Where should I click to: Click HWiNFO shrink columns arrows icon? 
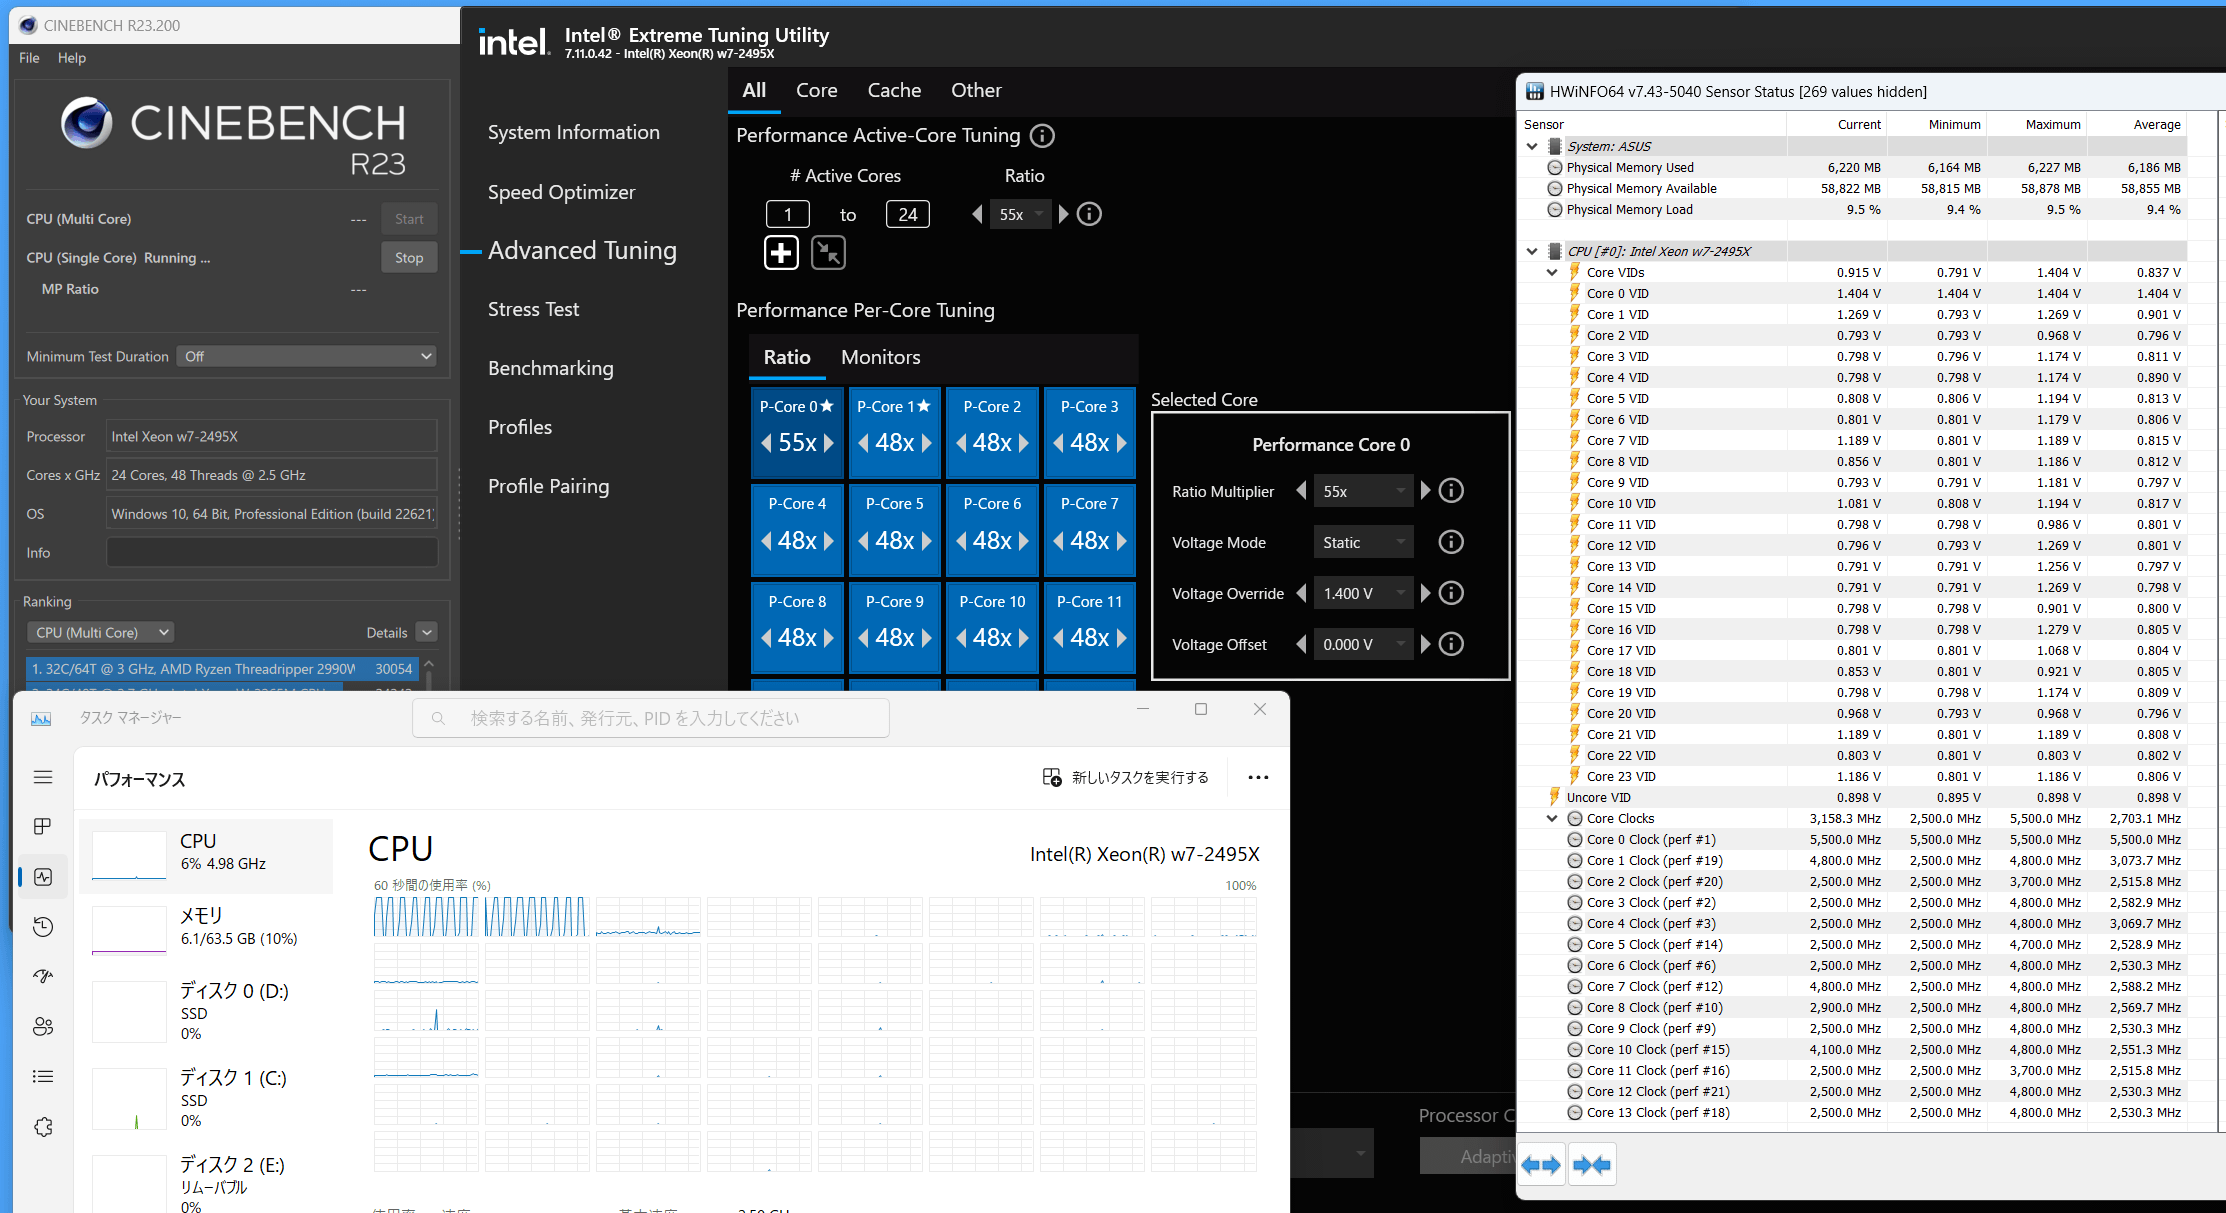1591,1165
